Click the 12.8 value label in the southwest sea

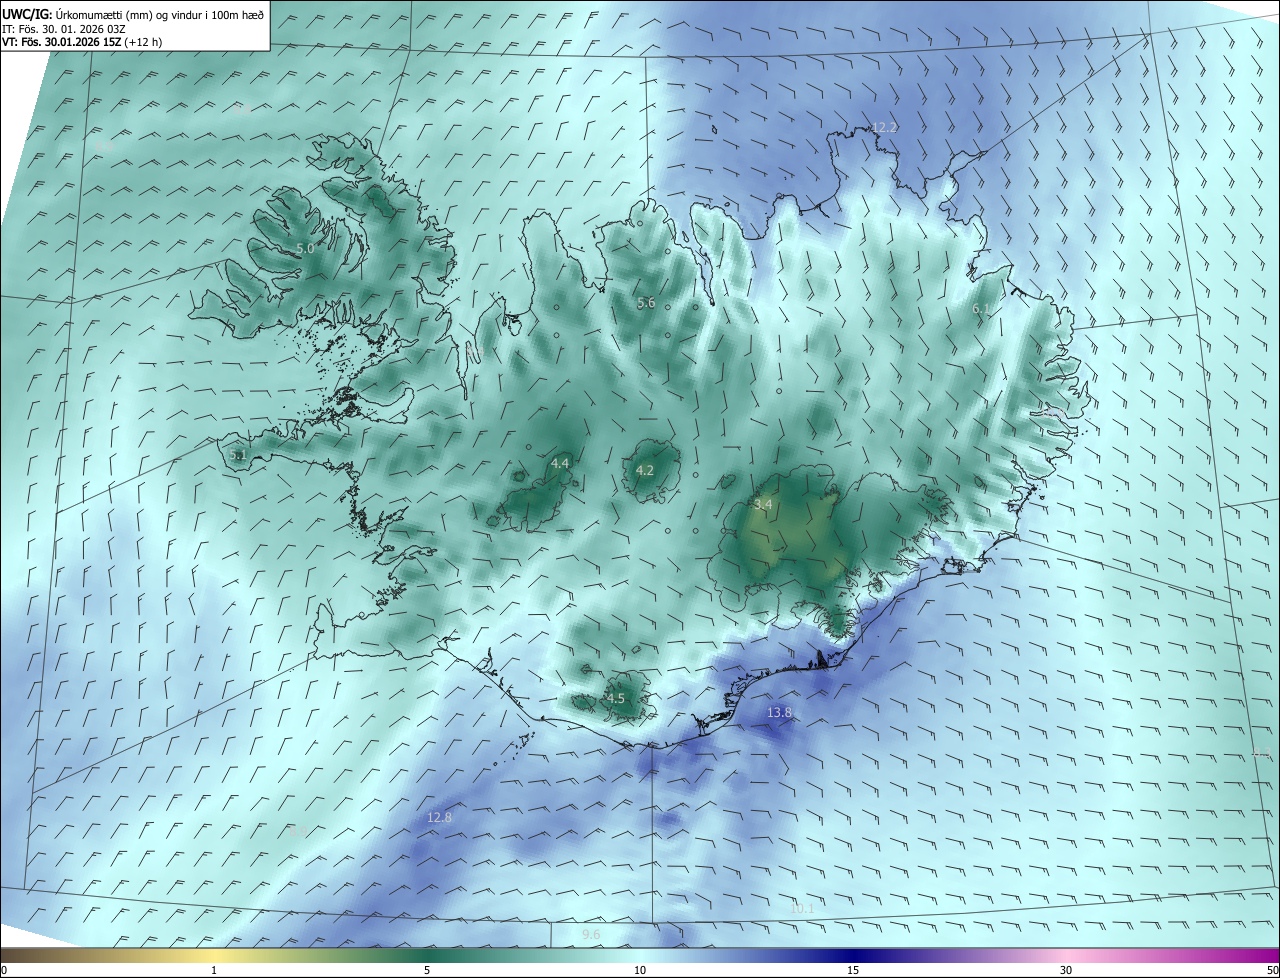click(439, 818)
